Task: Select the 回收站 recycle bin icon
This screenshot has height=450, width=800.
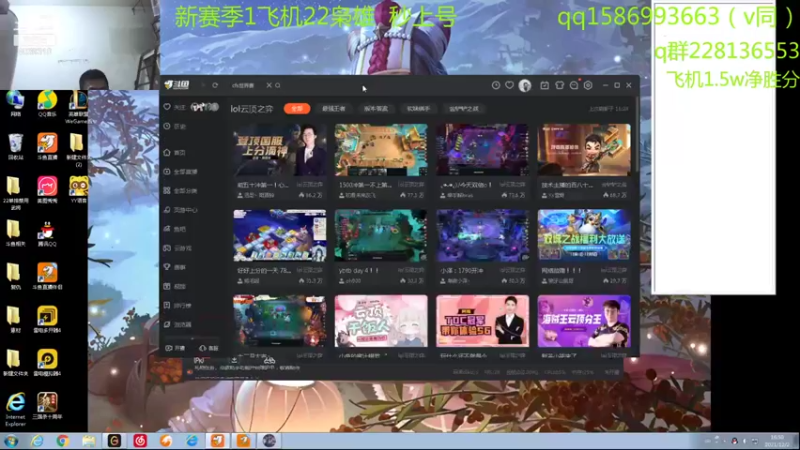Action: tap(15, 146)
